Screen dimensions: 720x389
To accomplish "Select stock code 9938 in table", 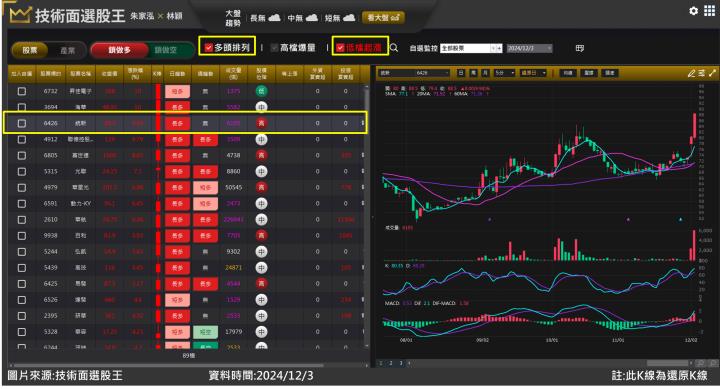I will click(x=51, y=236).
